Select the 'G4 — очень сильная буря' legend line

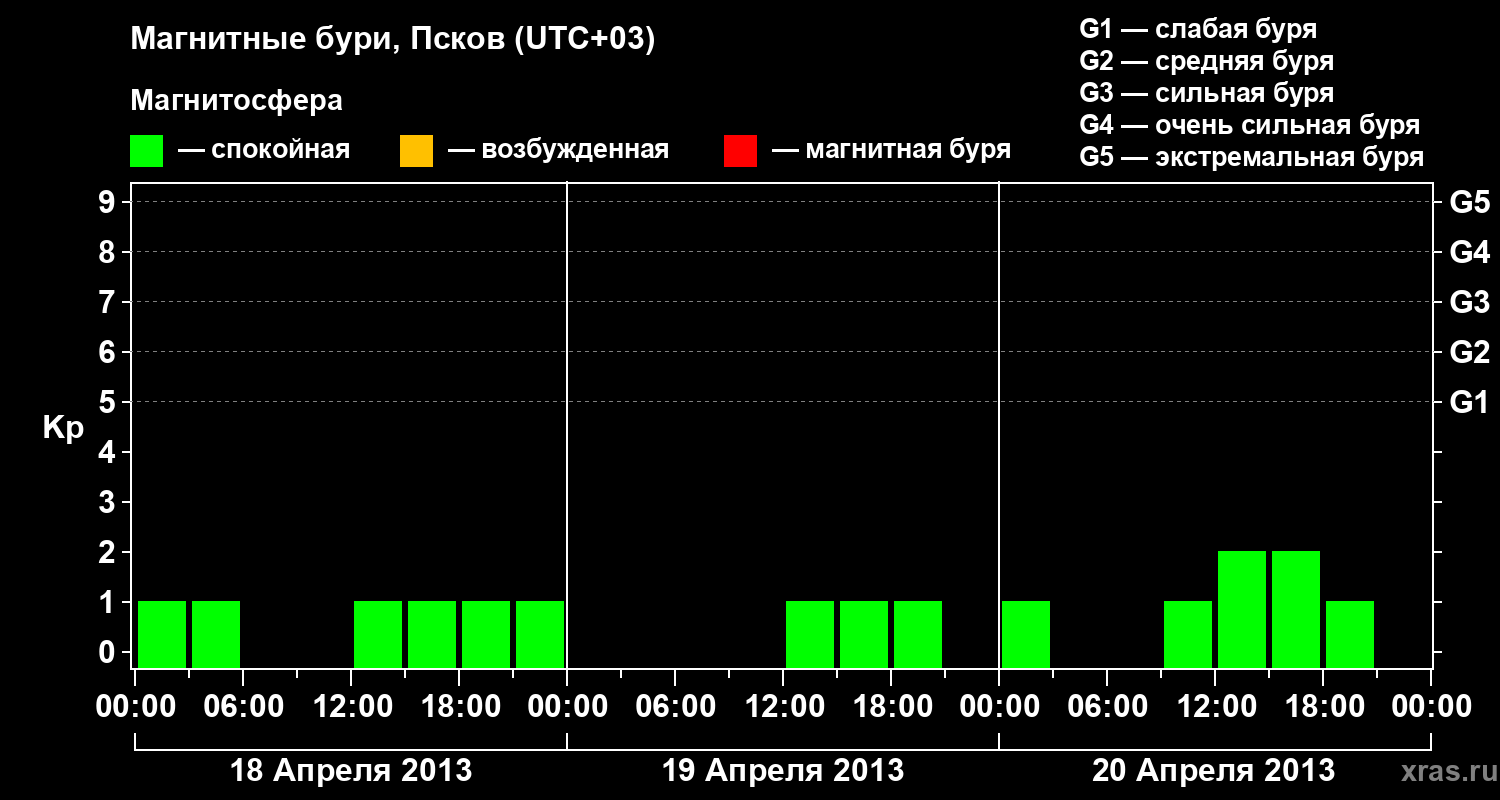pos(1250,125)
